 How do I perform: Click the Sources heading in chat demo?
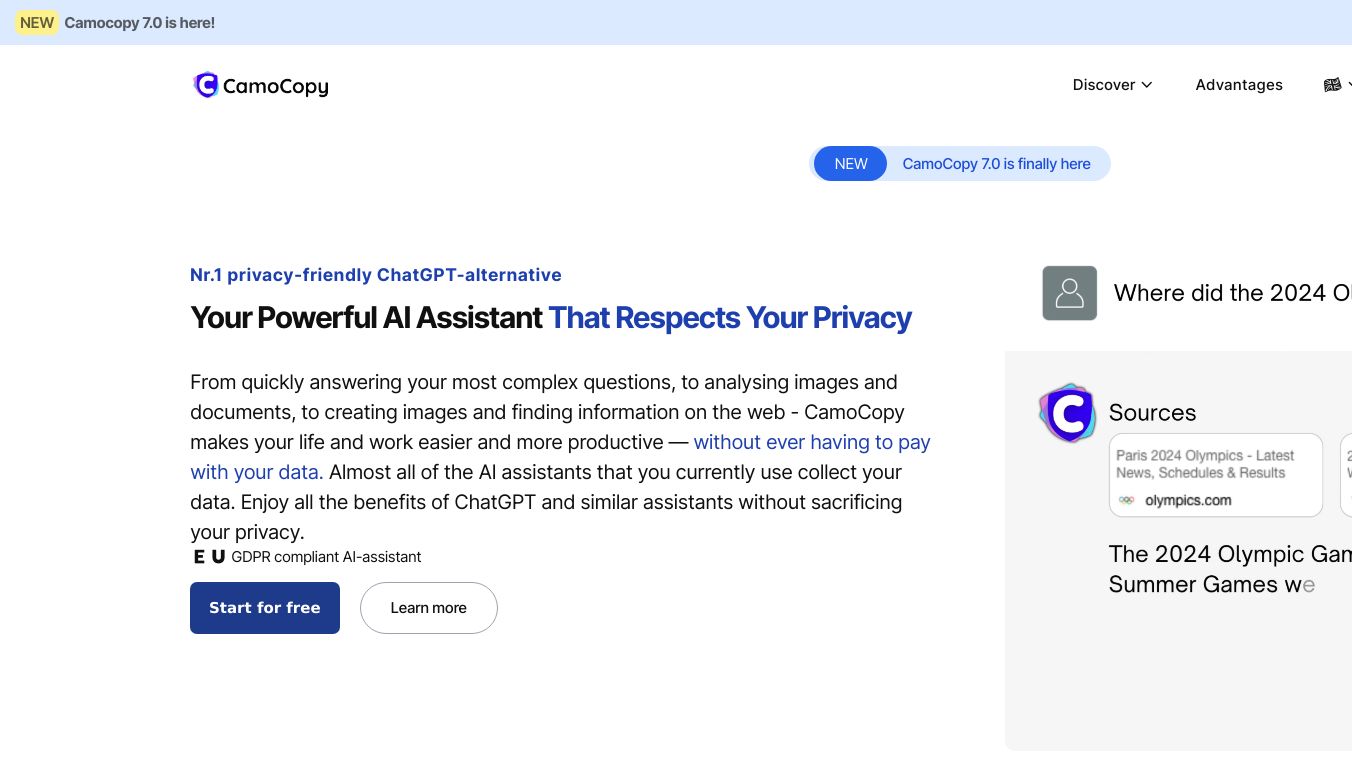point(1152,413)
